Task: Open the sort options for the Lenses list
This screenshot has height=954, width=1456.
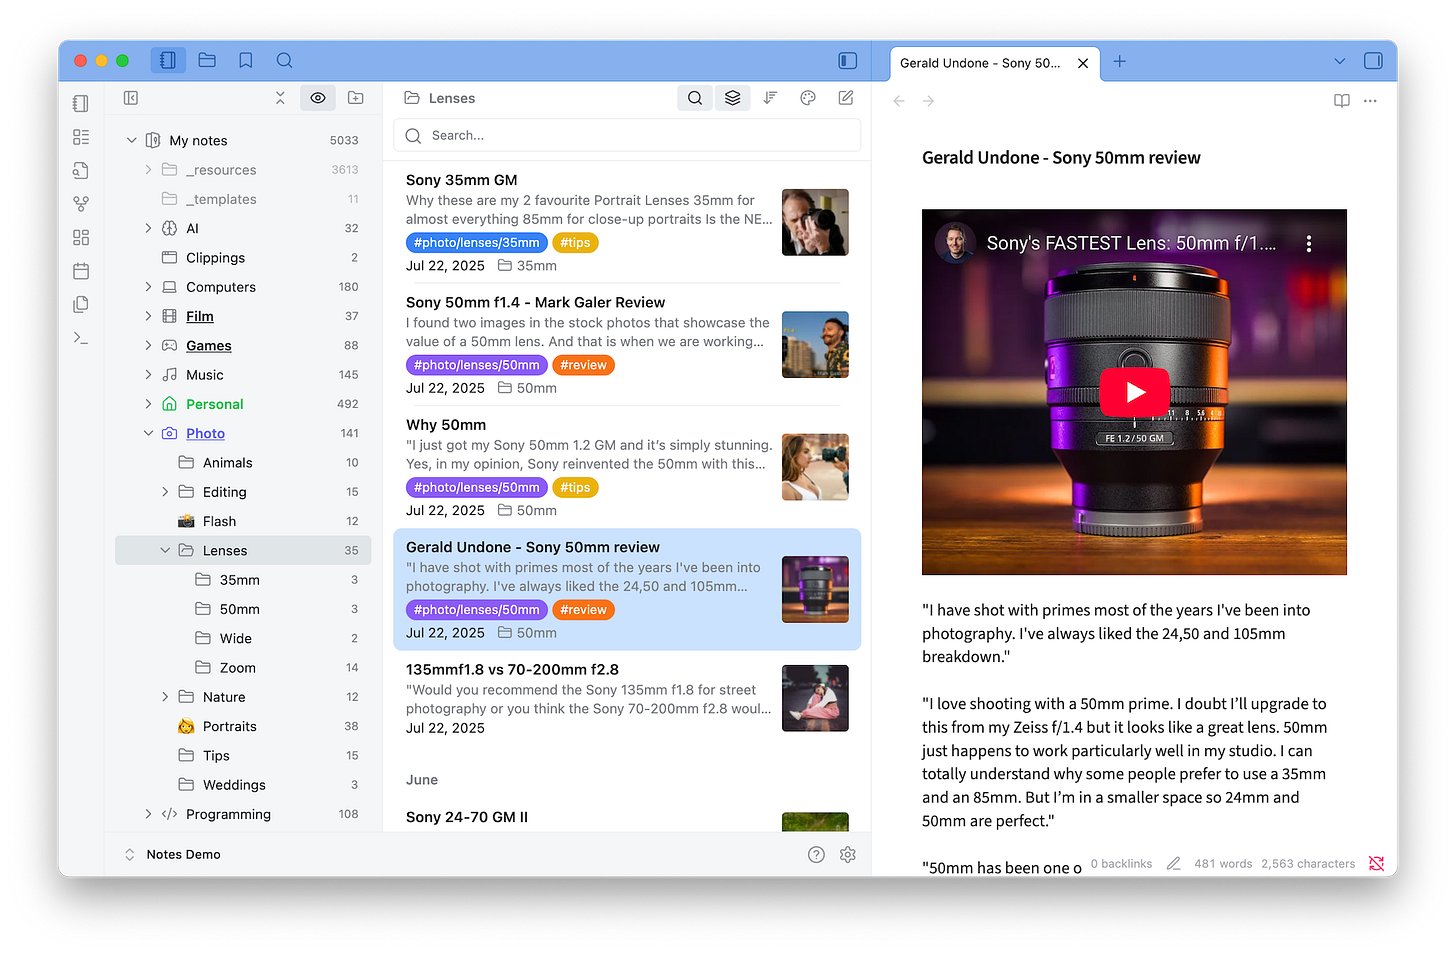Action: coord(770,97)
